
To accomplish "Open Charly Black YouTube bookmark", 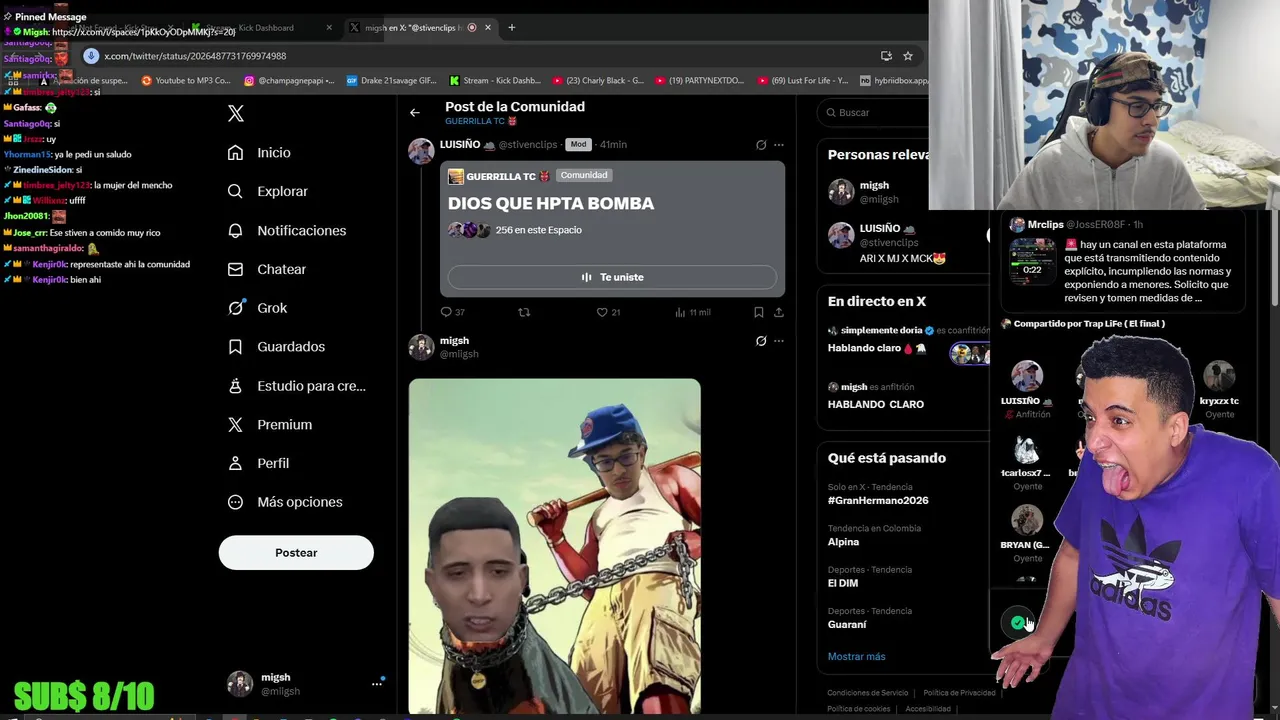I will (599, 81).
